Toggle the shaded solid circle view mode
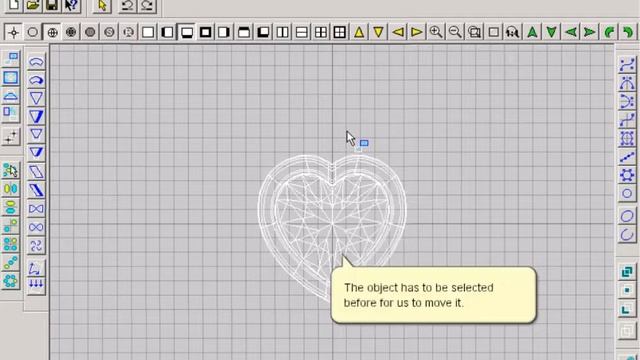Screen dimensions: 640x360 coord(90,32)
